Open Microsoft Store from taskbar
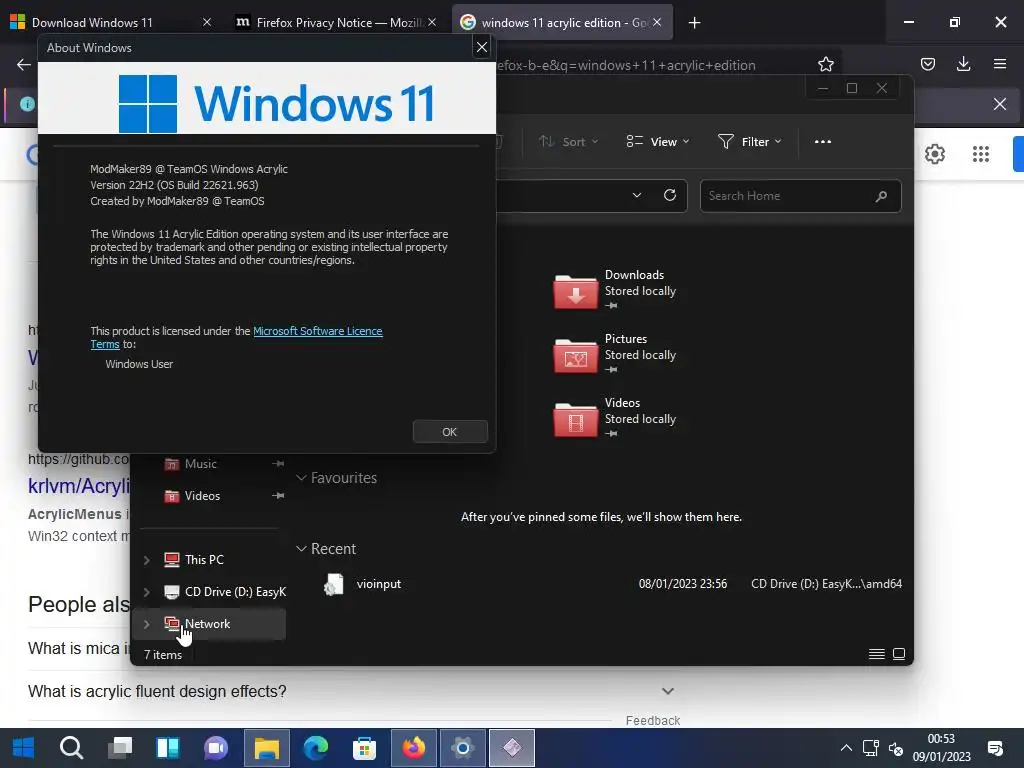This screenshot has height=768, width=1024. pos(364,748)
